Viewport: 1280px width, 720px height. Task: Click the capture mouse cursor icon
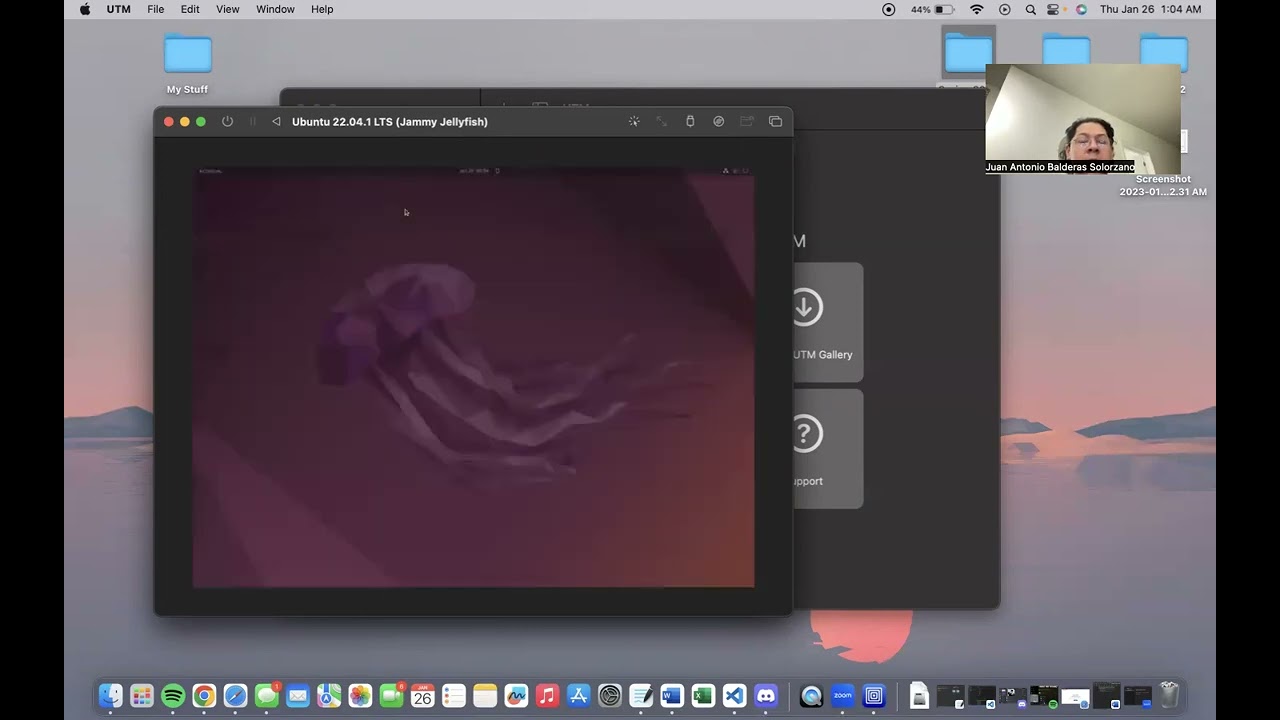coord(634,122)
